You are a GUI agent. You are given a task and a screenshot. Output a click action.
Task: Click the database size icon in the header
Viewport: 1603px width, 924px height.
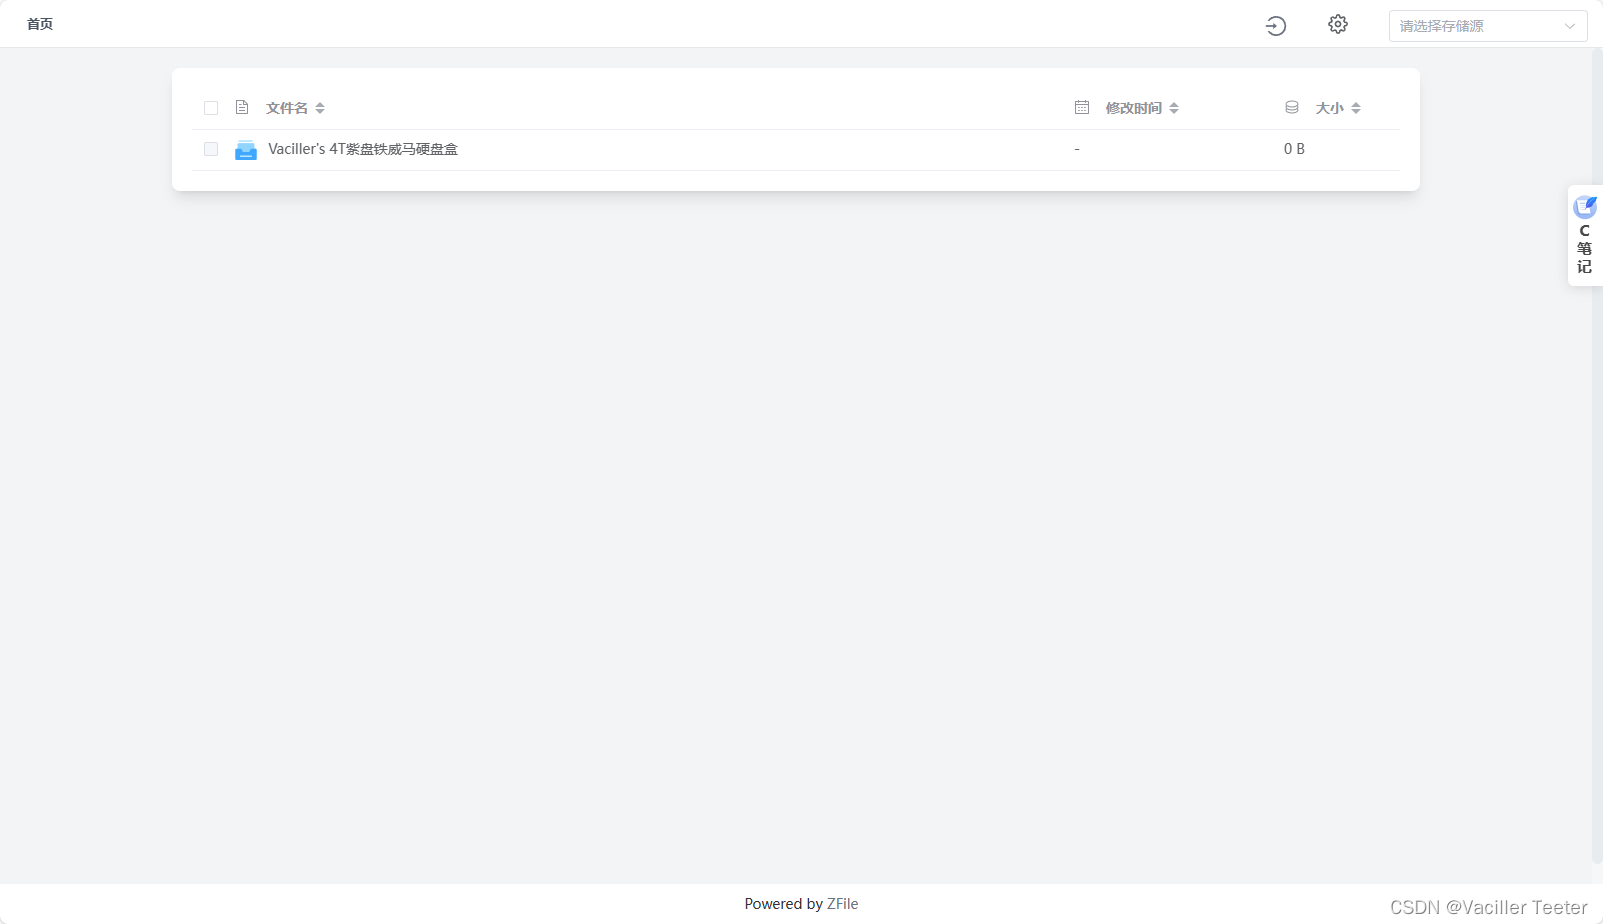tap(1292, 107)
